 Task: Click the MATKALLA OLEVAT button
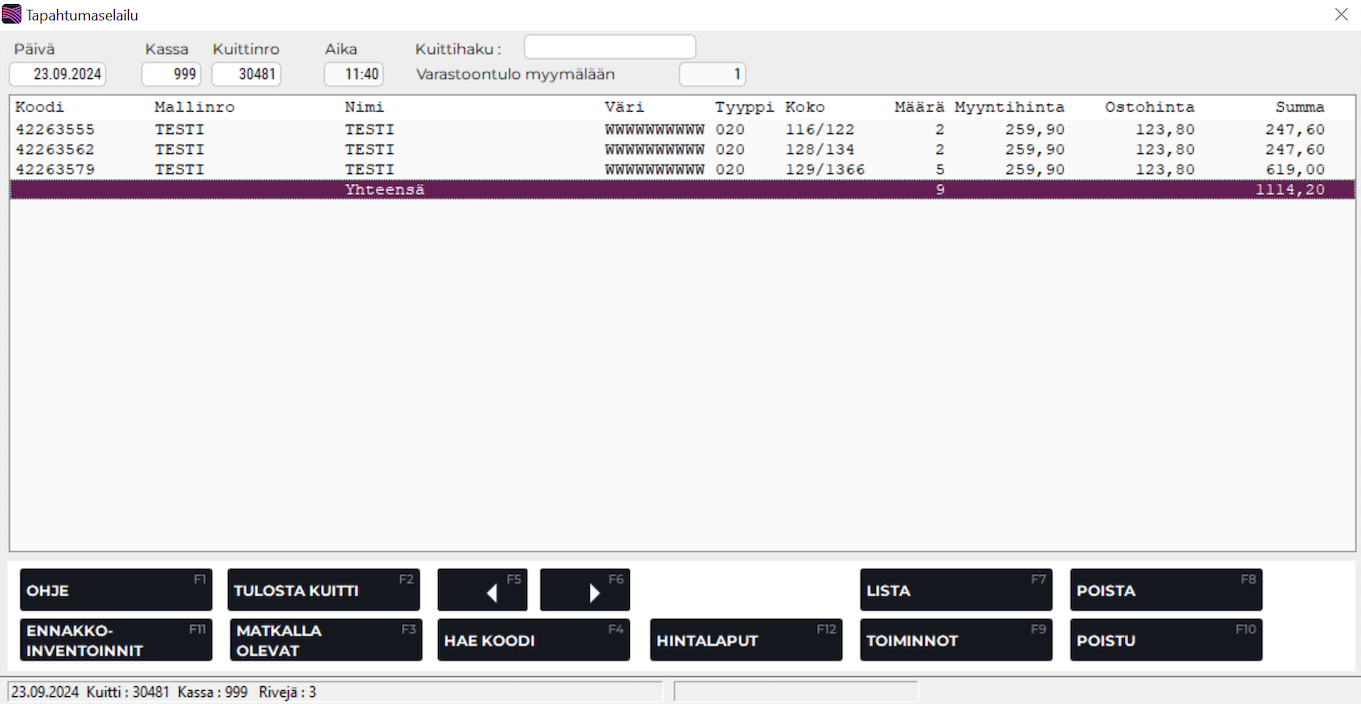326,640
